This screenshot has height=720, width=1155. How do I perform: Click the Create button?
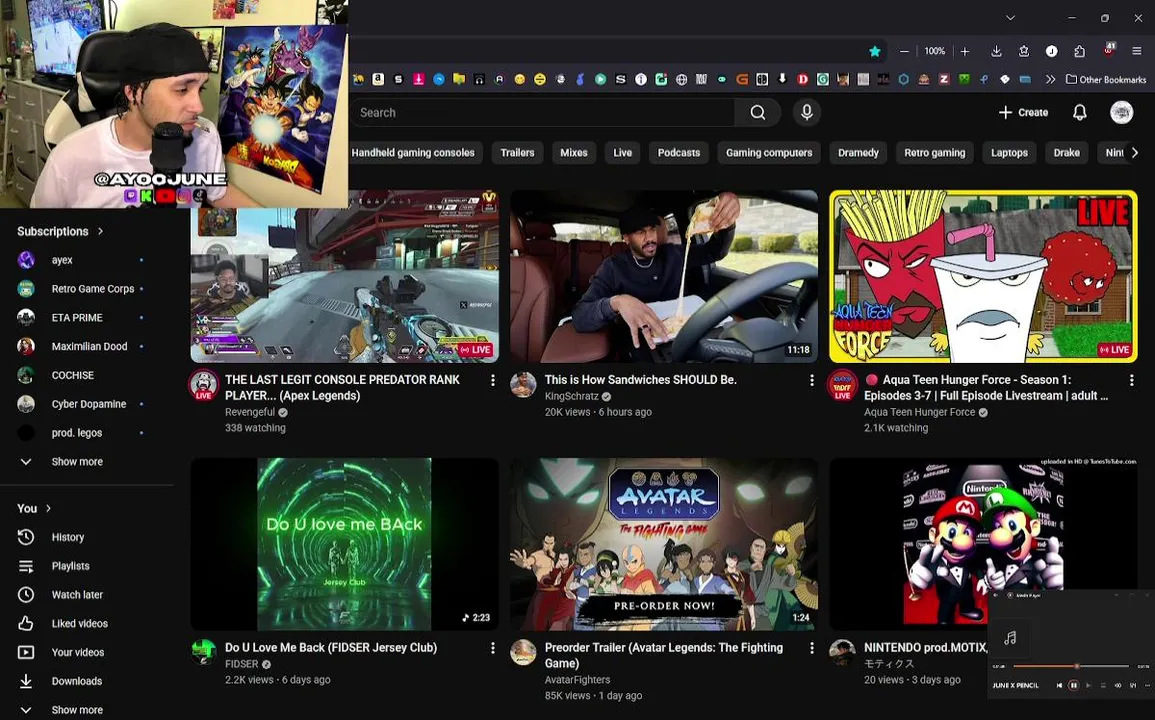tap(1023, 112)
